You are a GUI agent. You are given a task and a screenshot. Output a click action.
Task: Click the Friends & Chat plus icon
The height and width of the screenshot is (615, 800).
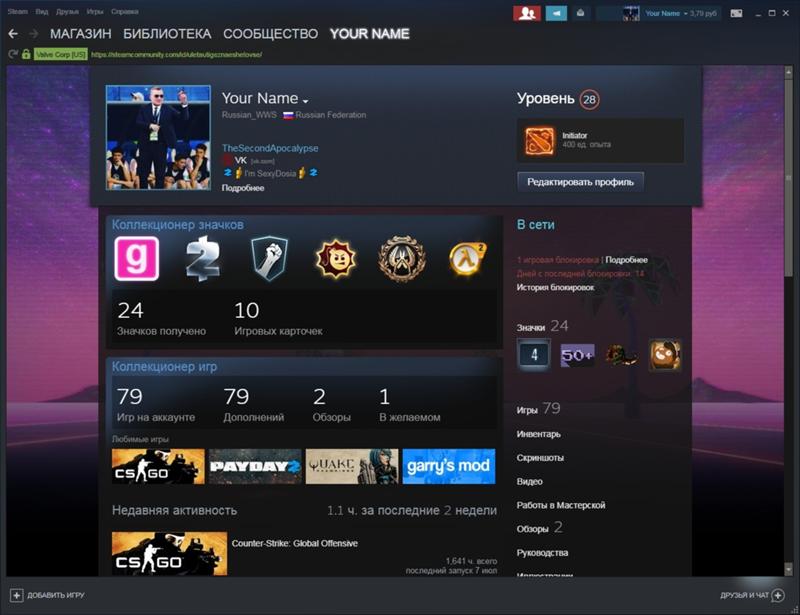778,595
